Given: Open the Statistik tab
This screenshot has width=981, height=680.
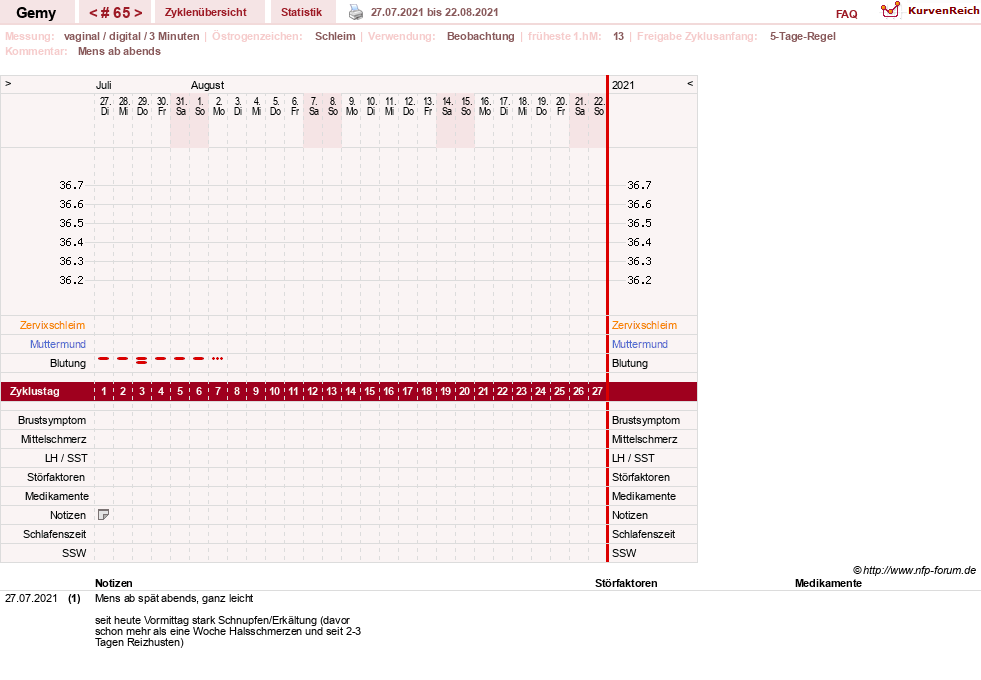Looking at the screenshot, I should pos(301,12).
